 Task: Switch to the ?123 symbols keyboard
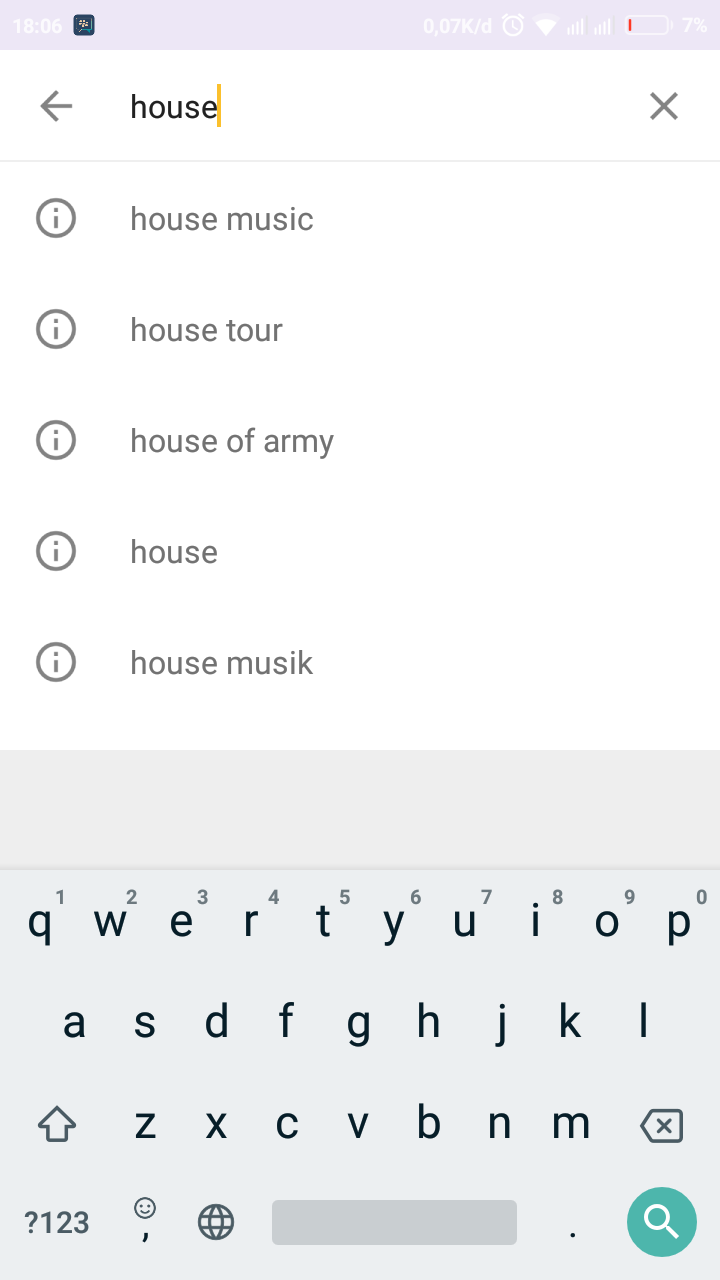pyautogui.click(x=57, y=1222)
